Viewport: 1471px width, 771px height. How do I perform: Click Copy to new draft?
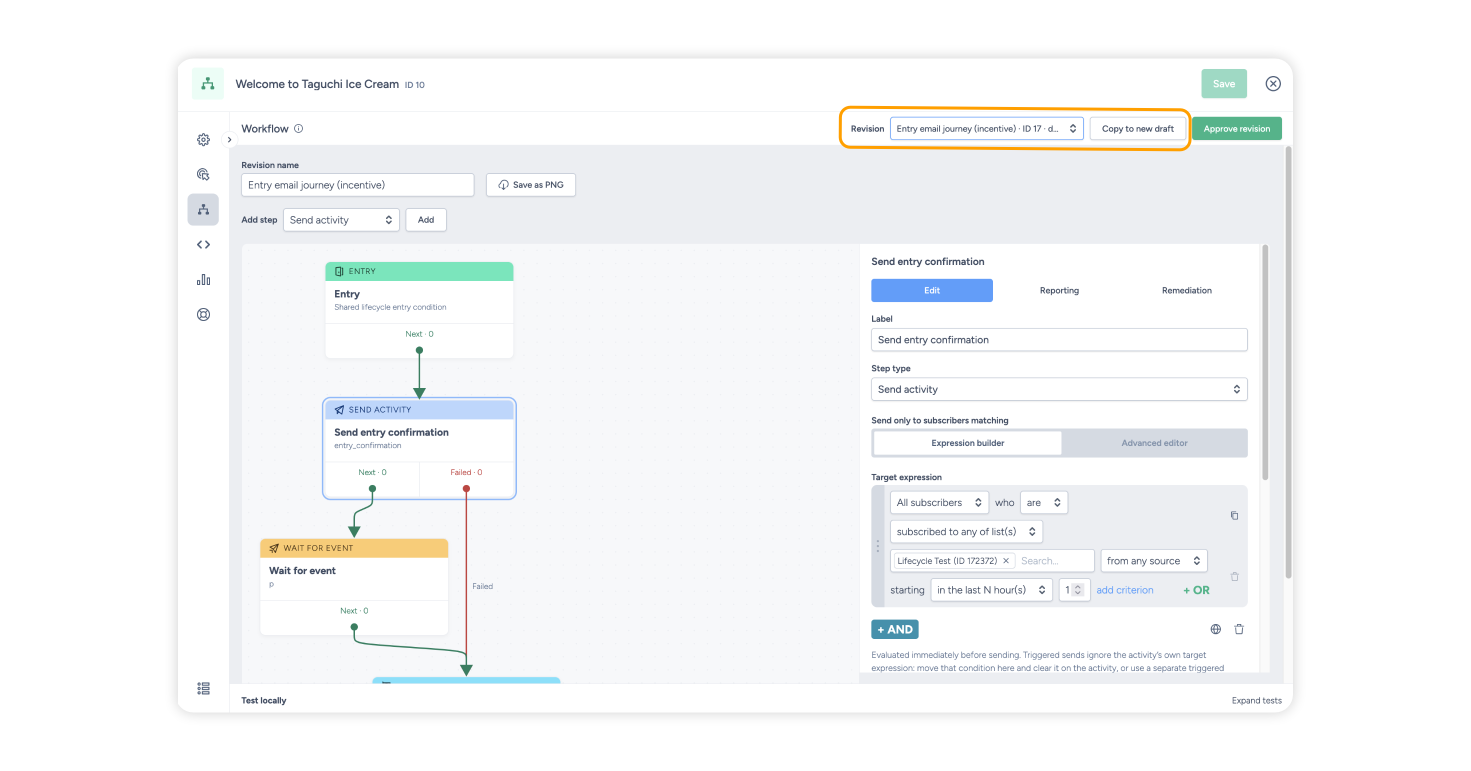tap(1138, 129)
